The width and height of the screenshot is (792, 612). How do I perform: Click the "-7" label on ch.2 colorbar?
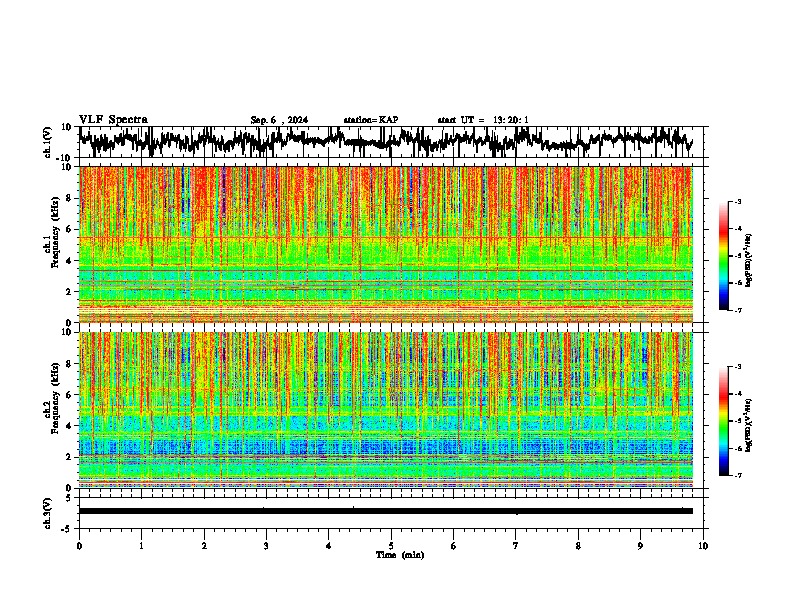pyautogui.click(x=737, y=475)
